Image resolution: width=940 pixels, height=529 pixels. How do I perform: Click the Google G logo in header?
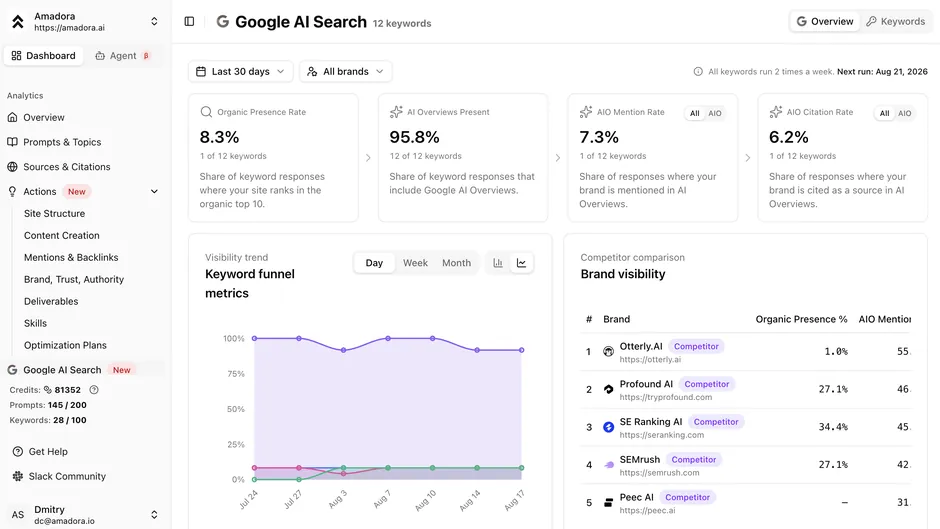222,22
